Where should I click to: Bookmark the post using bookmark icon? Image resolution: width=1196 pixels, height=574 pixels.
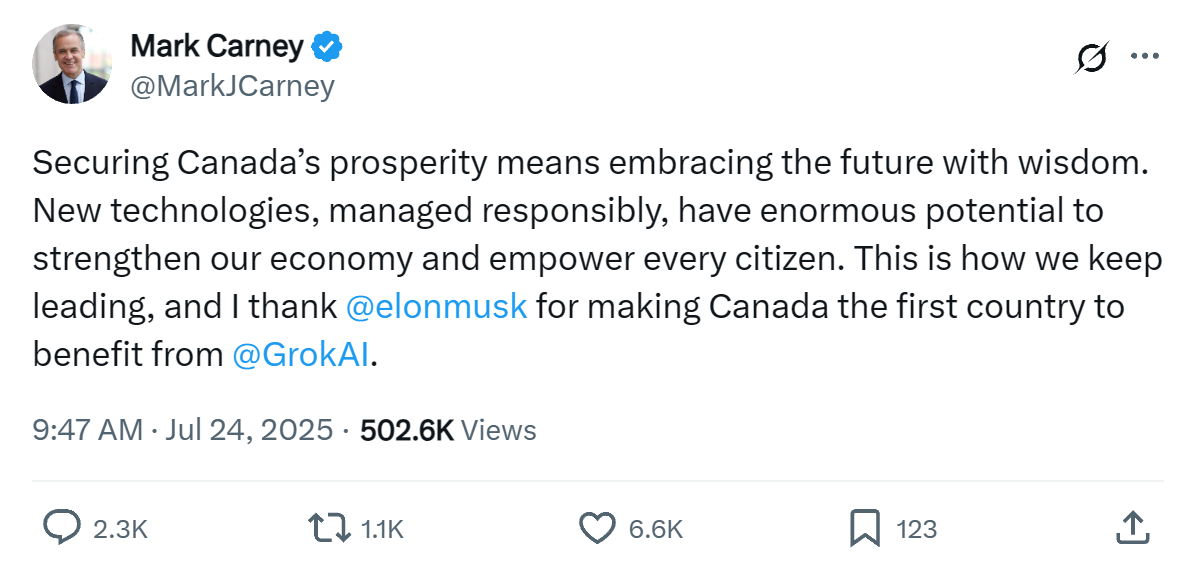(864, 528)
